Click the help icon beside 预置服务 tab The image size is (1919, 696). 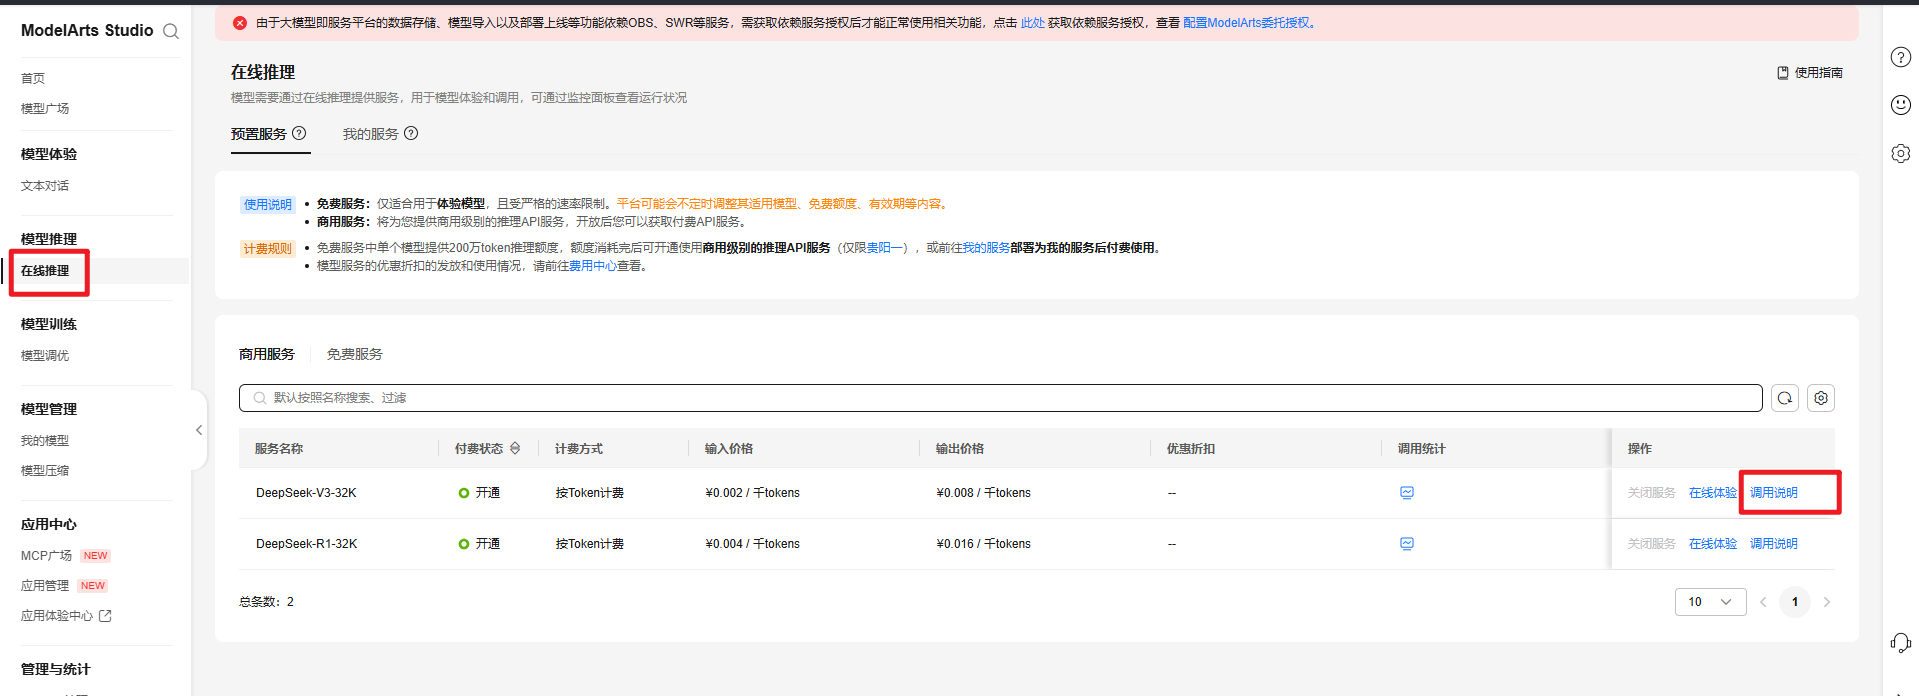(299, 133)
